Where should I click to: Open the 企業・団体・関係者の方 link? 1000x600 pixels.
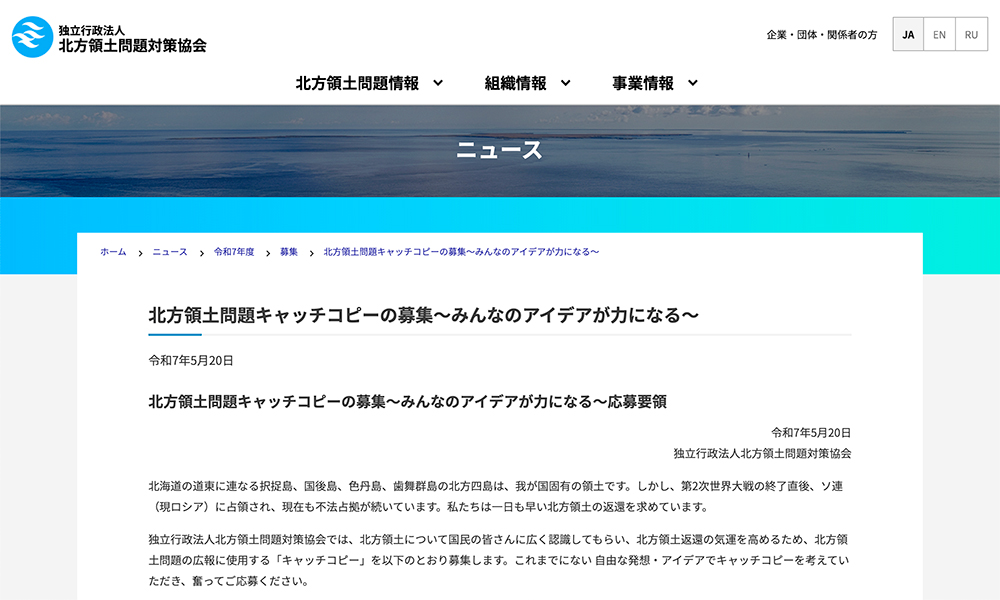(821, 34)
